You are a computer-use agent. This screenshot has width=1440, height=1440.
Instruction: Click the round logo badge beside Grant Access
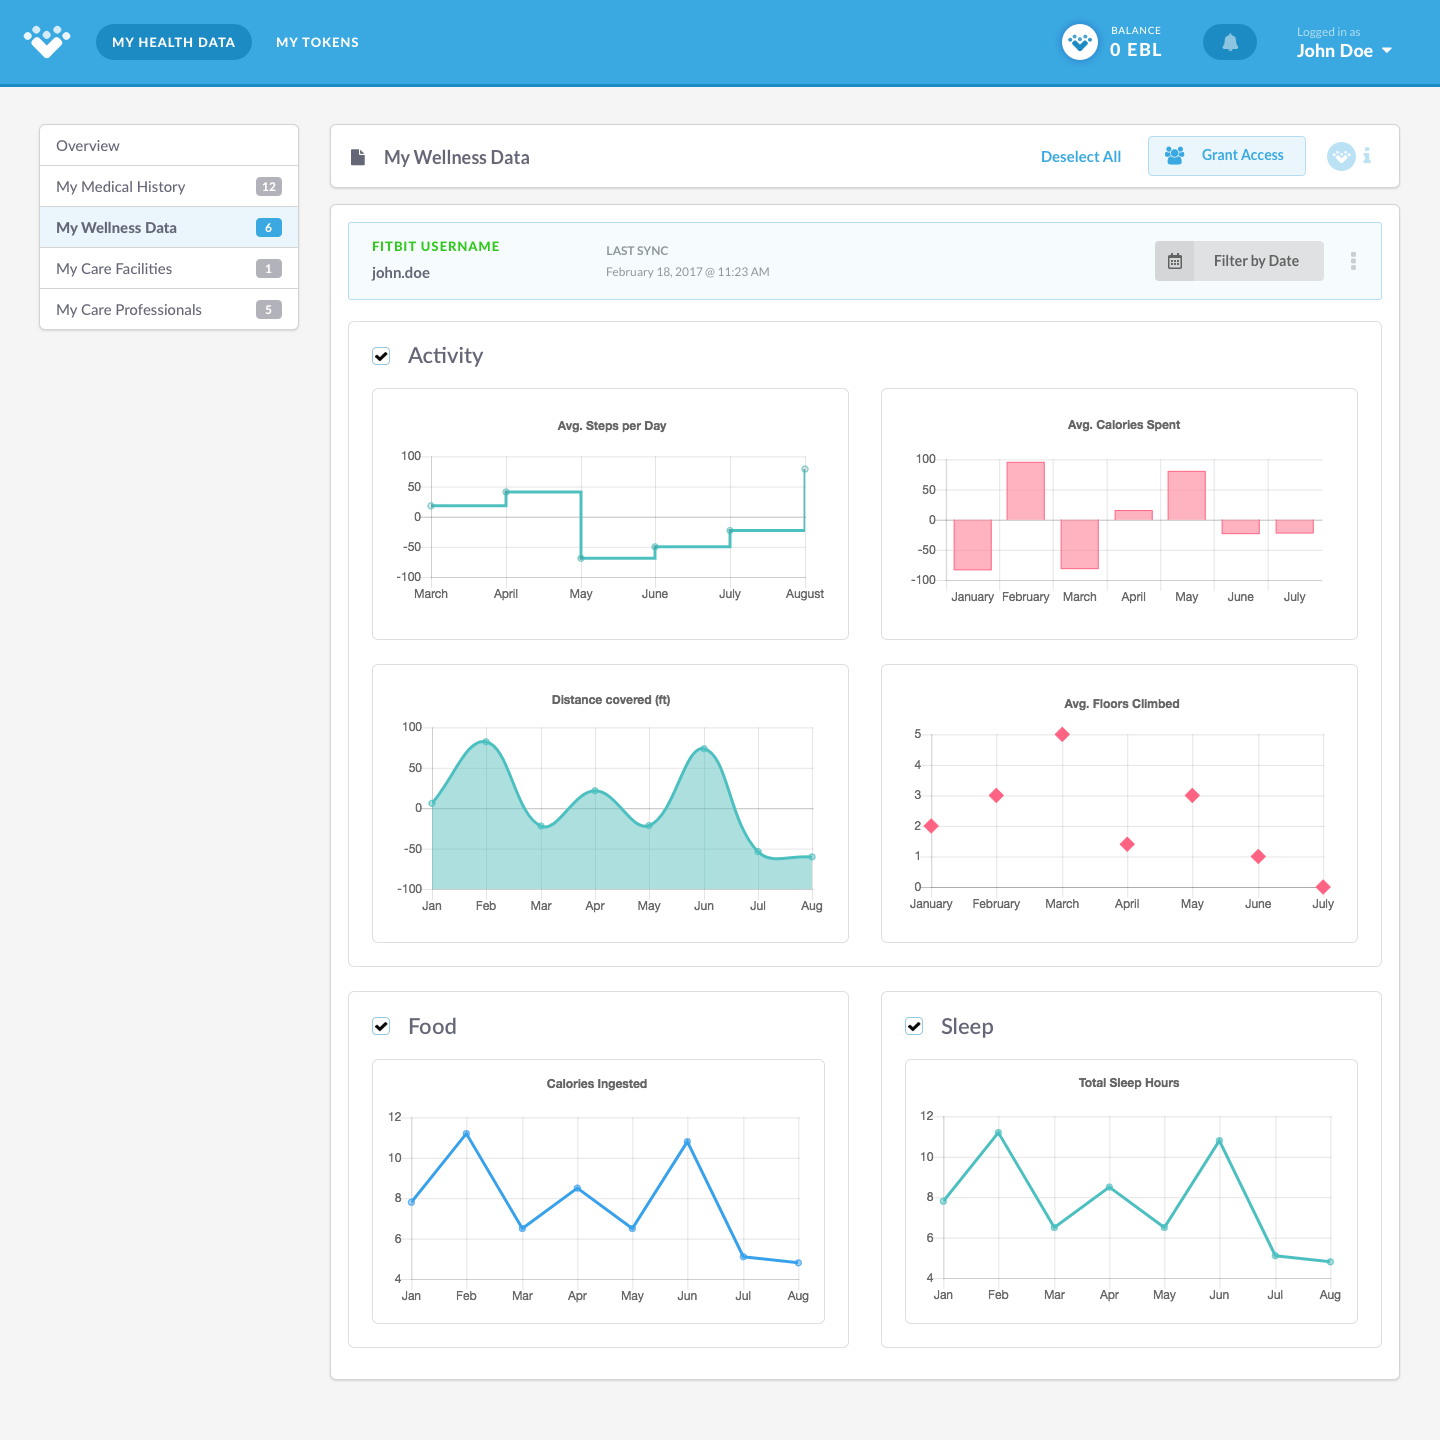[x=1341, y=156]
